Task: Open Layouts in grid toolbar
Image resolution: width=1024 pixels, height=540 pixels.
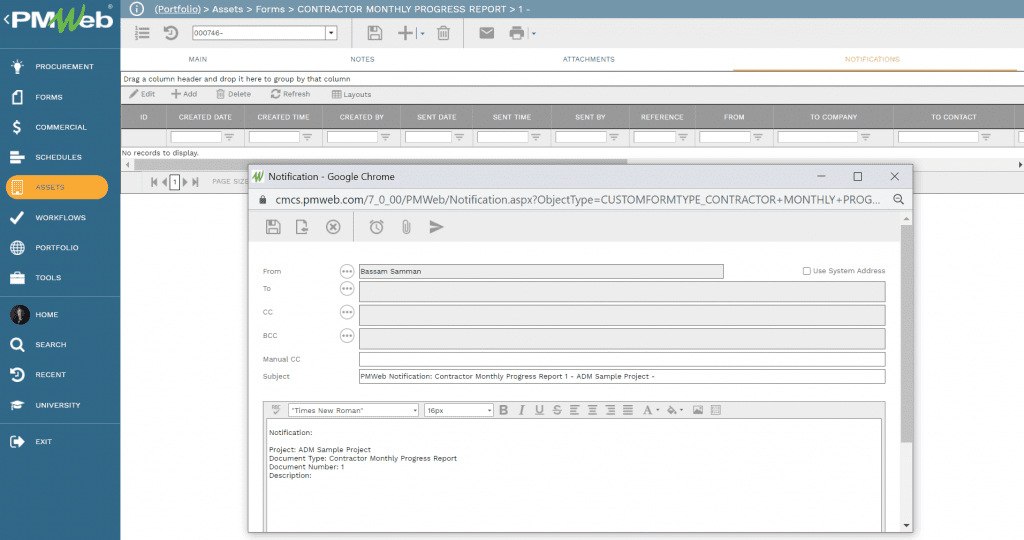Action: tap(351, 94)
